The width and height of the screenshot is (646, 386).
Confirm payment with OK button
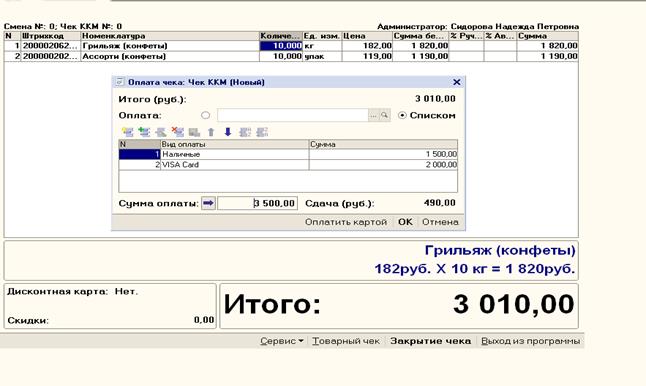tap(405, 222)
